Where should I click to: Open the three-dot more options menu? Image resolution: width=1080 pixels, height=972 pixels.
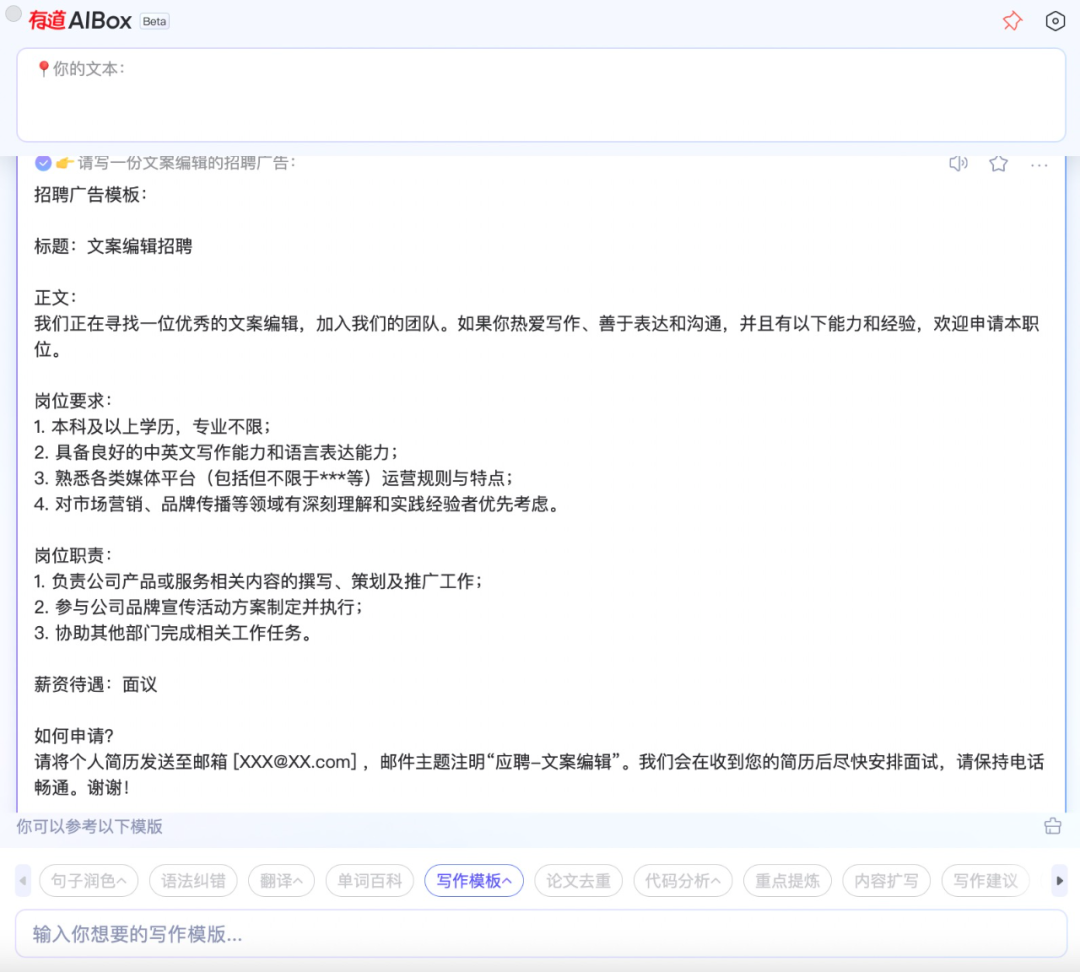coord(1039,164)
